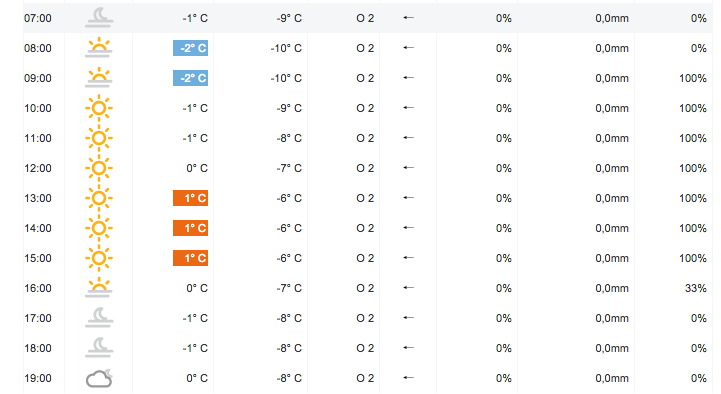Click the sunset icon at 16:00
This screenshot has height=394, width=721.
pos(99,288)
